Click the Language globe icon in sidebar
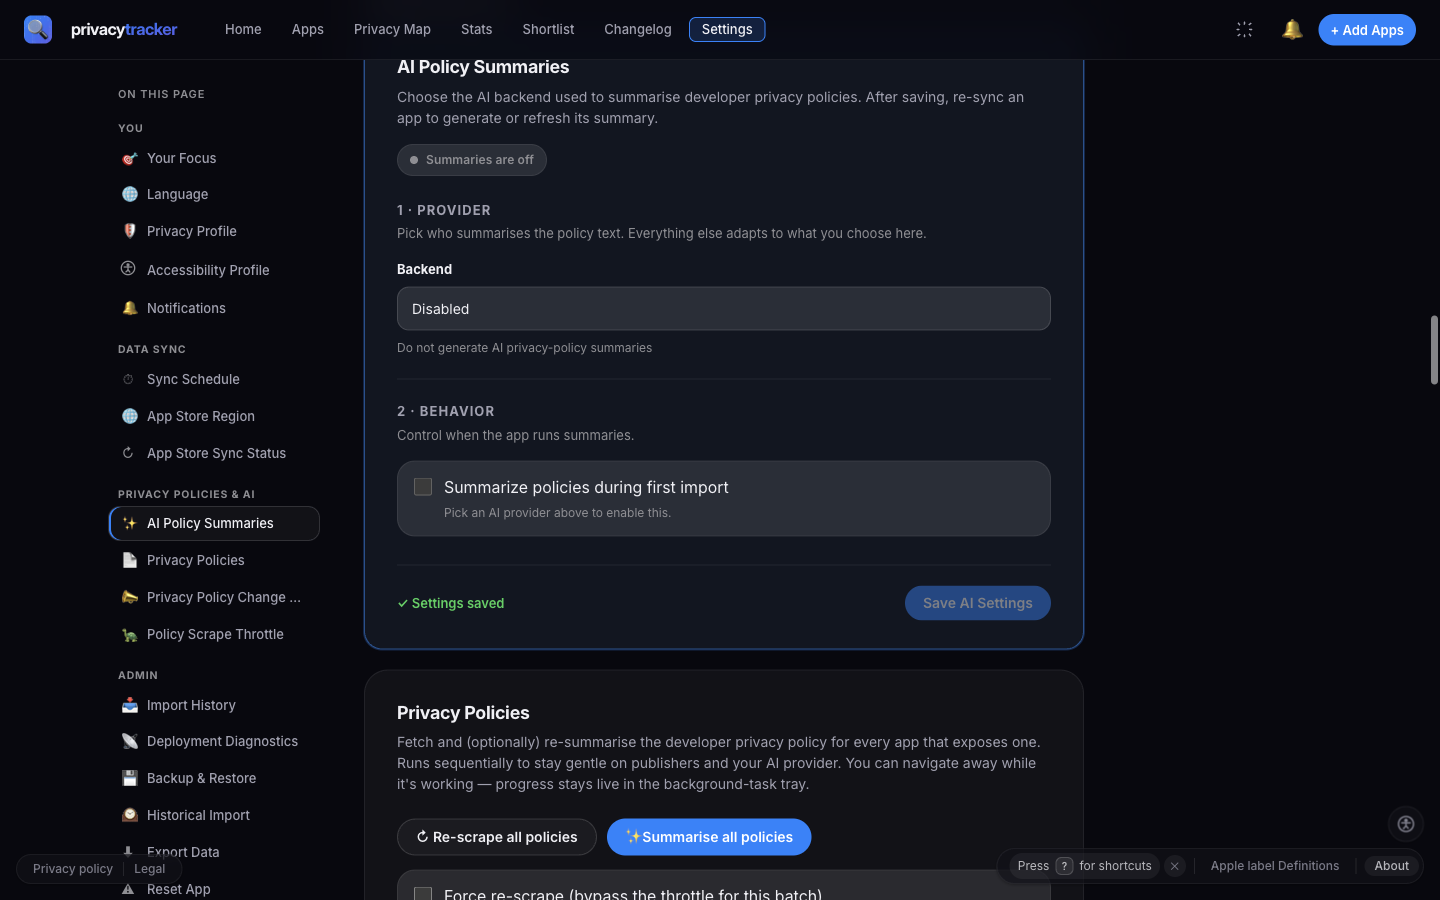The image size is (1440, 900). [129, 194]
